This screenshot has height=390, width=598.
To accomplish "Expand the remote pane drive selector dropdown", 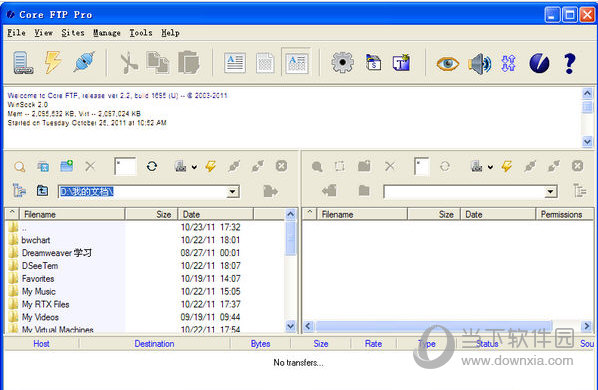I will [x=490, y=167].
